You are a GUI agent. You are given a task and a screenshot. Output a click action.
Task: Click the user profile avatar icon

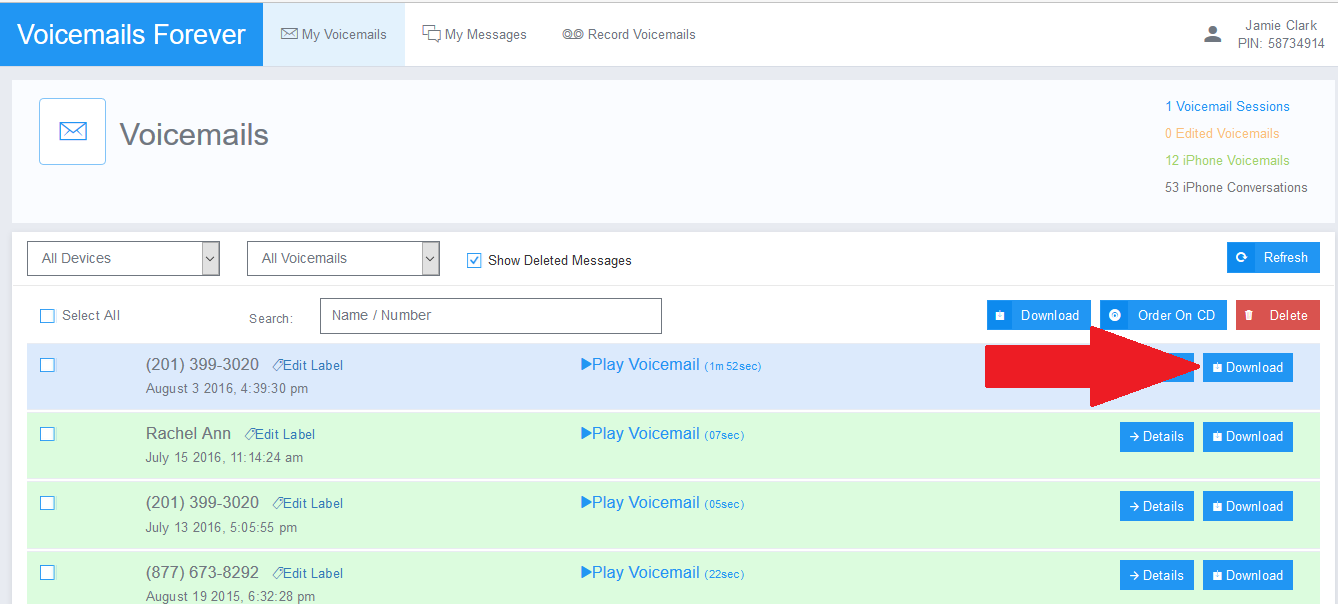(1212, 34)
